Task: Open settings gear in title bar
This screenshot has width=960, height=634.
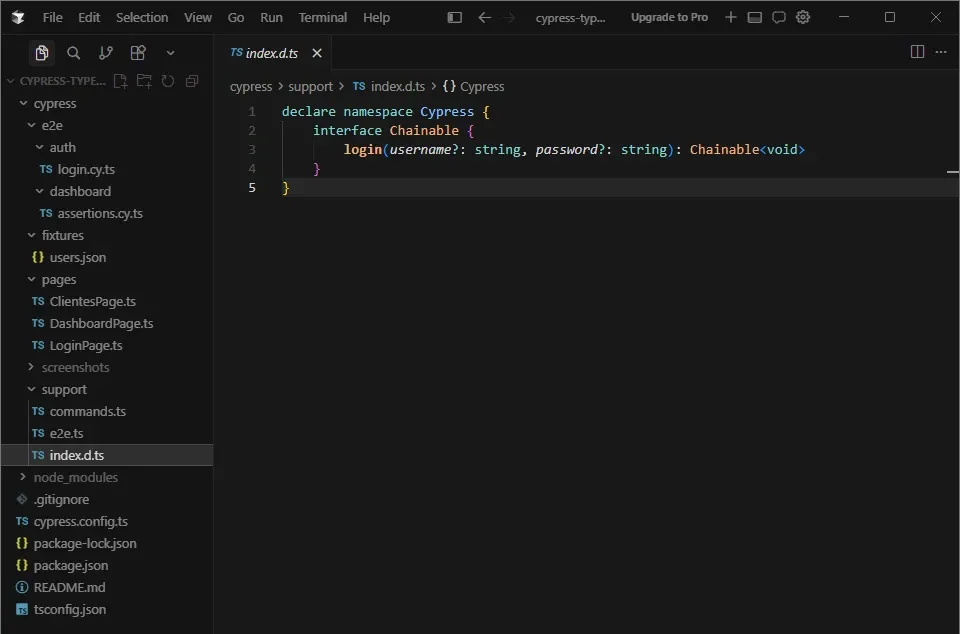Action: (803, 18)
